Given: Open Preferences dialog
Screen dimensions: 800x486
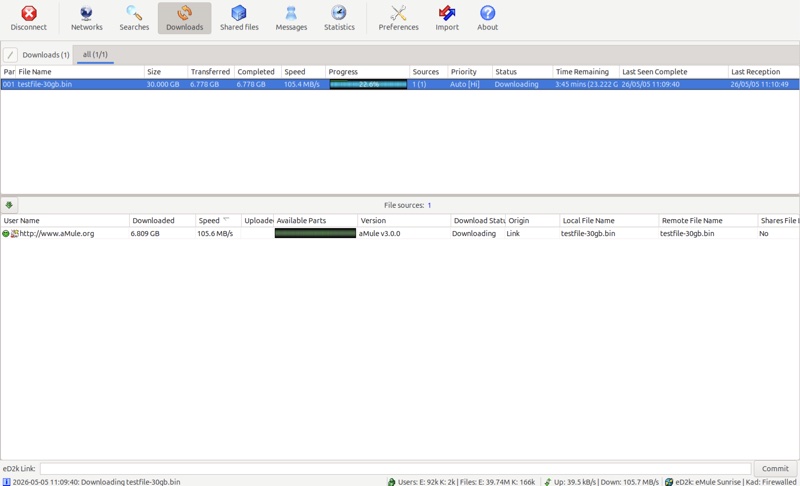Looking at the screenshot, I should click(398, 18).
